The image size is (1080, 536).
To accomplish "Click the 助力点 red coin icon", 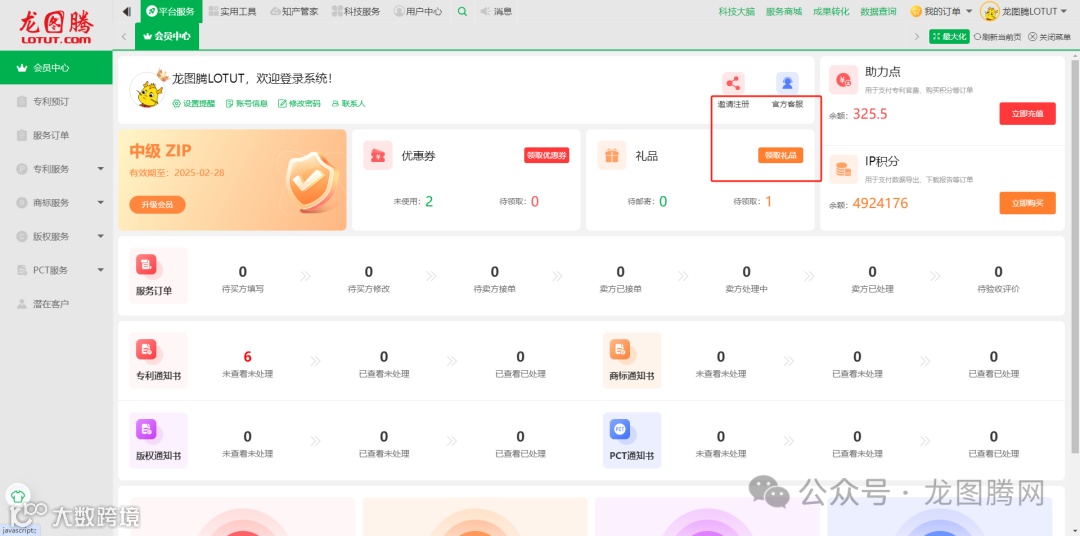I will [844, 80].
